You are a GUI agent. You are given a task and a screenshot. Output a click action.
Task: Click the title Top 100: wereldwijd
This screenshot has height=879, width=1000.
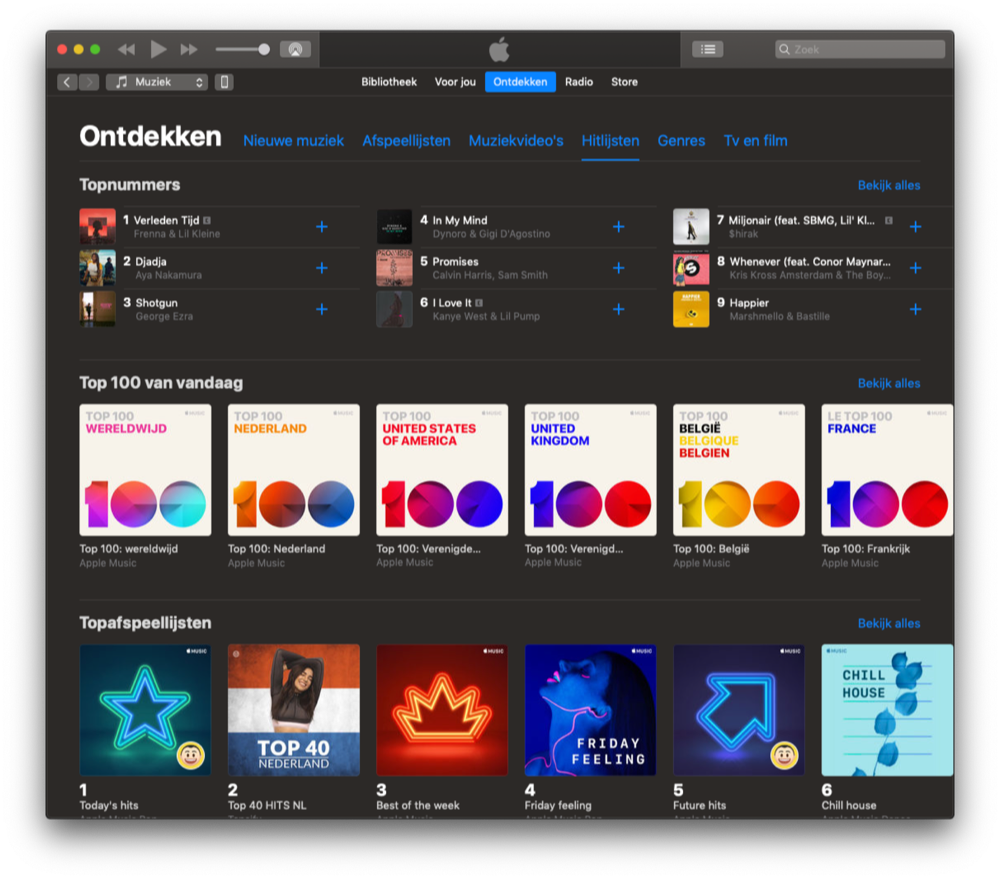129,549
